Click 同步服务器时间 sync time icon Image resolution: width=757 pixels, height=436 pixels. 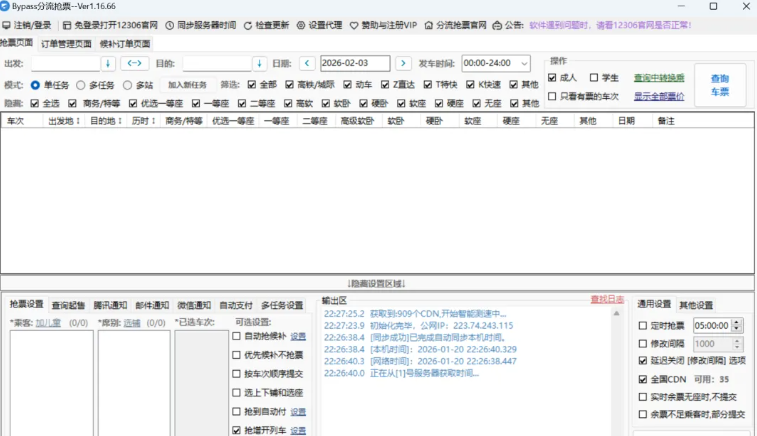tap(169, 25)
